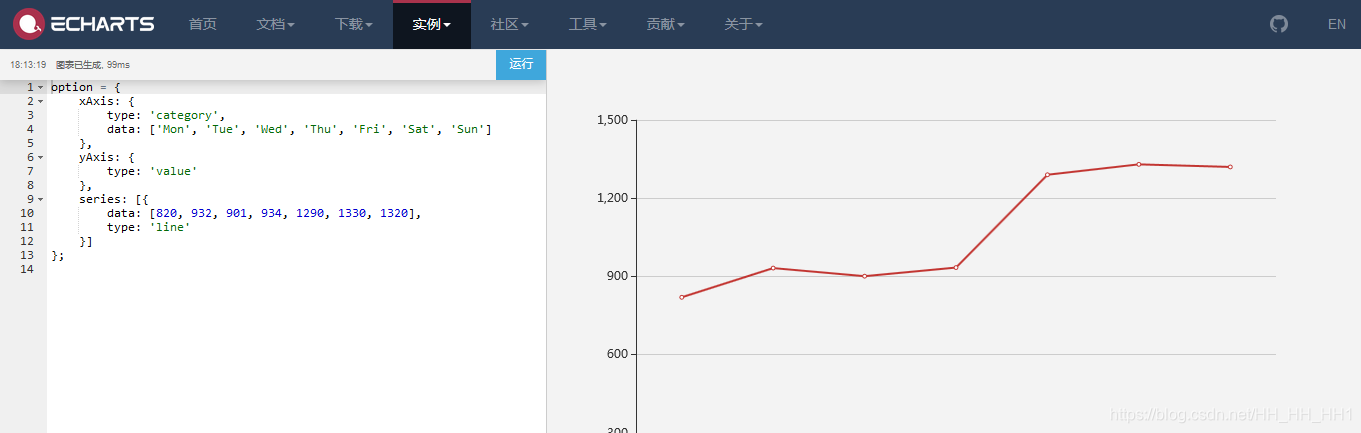
Task: Collapse the series fold arrow on line 9
Action: [40, 200]
